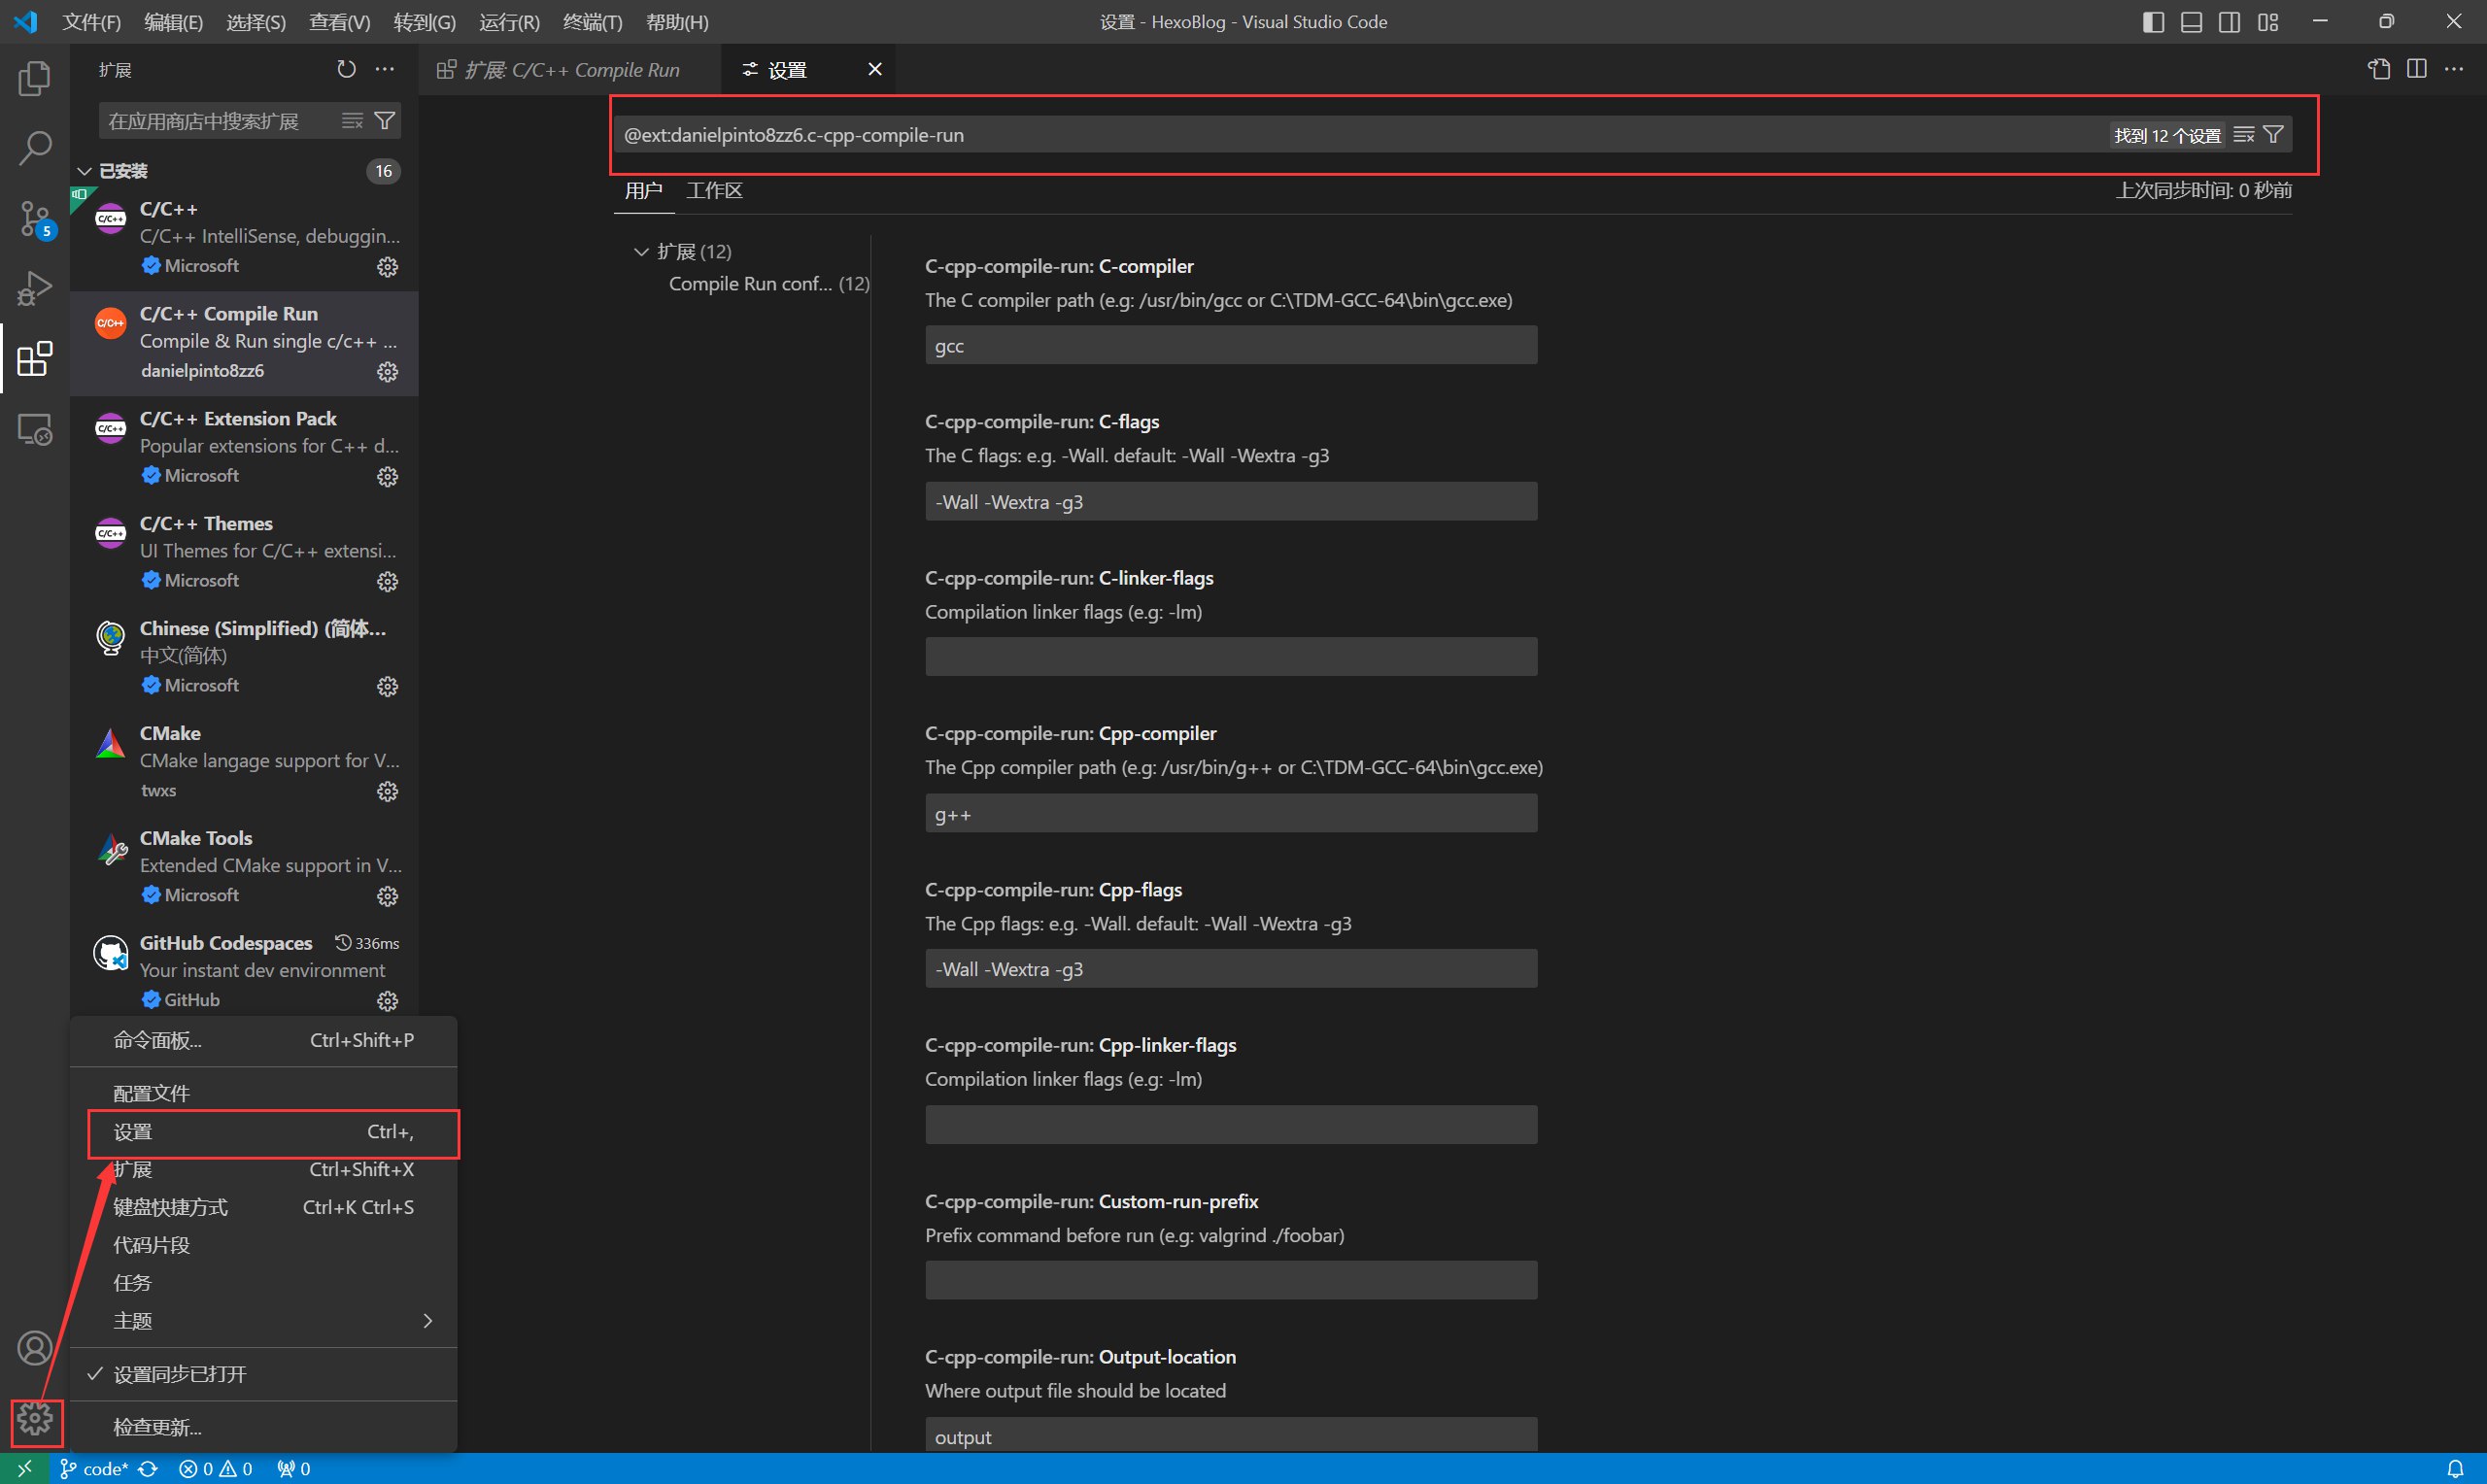Expand the Themes submenu arrow
Image resolution: width=2487 pixels, height=1484 pixels.
tap(428, 1321)
